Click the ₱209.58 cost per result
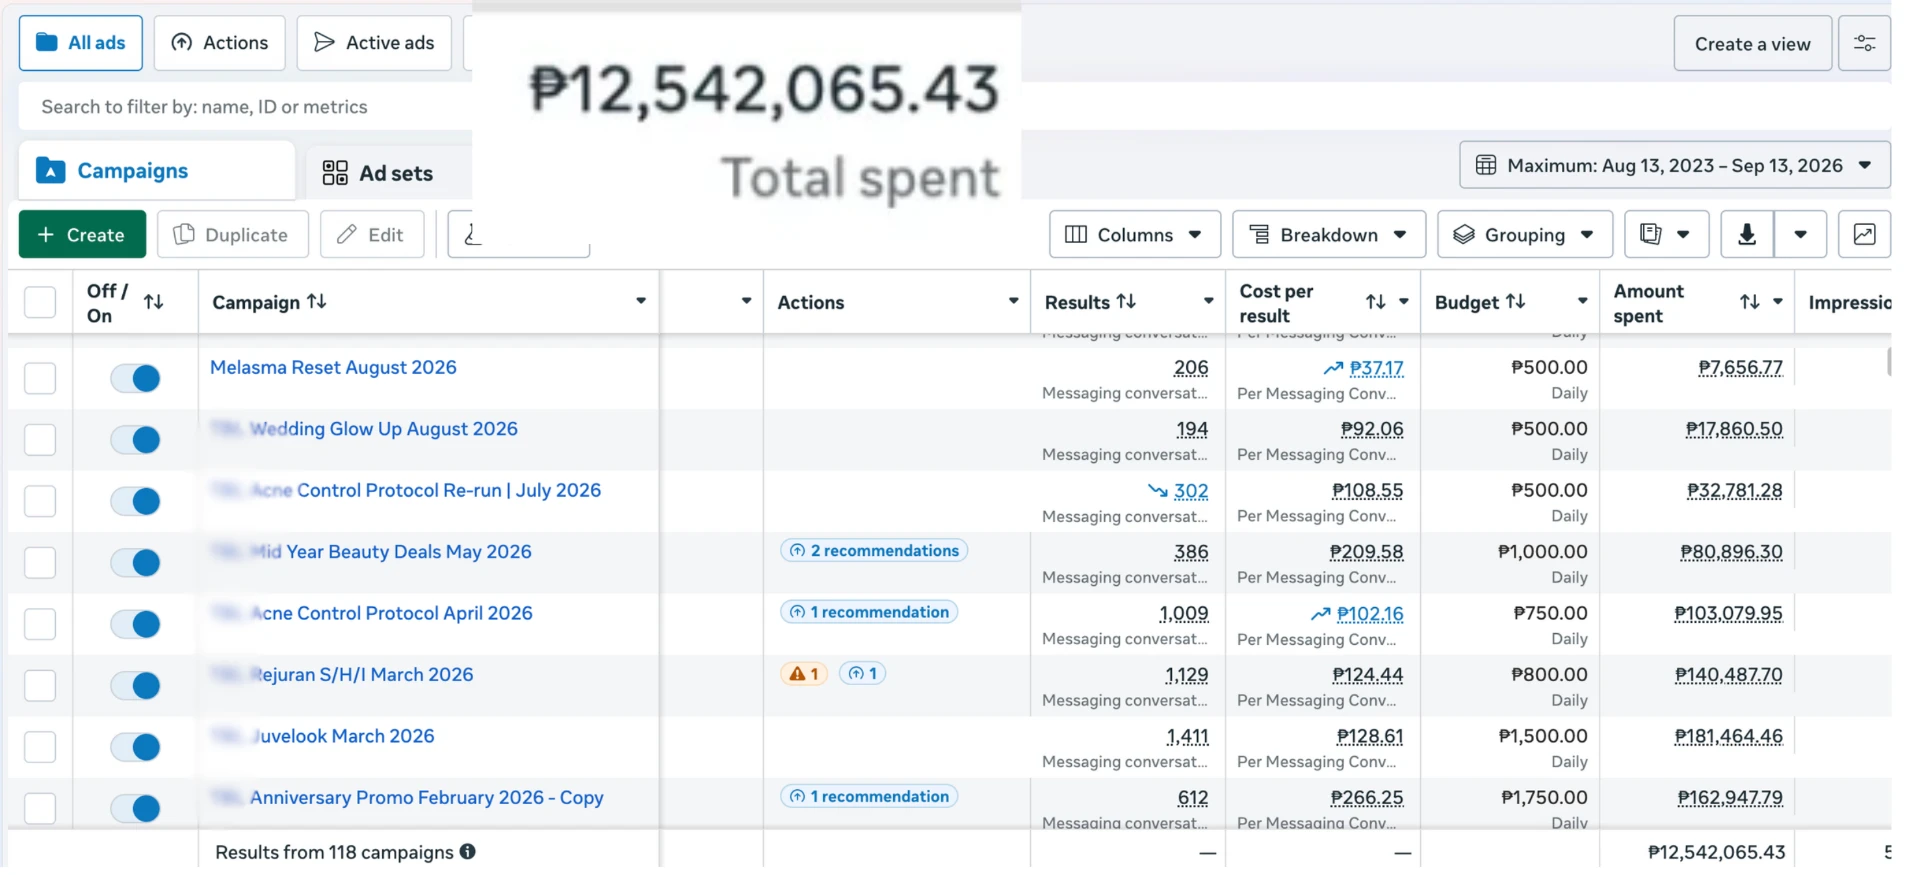 [x=1366, y=552]
